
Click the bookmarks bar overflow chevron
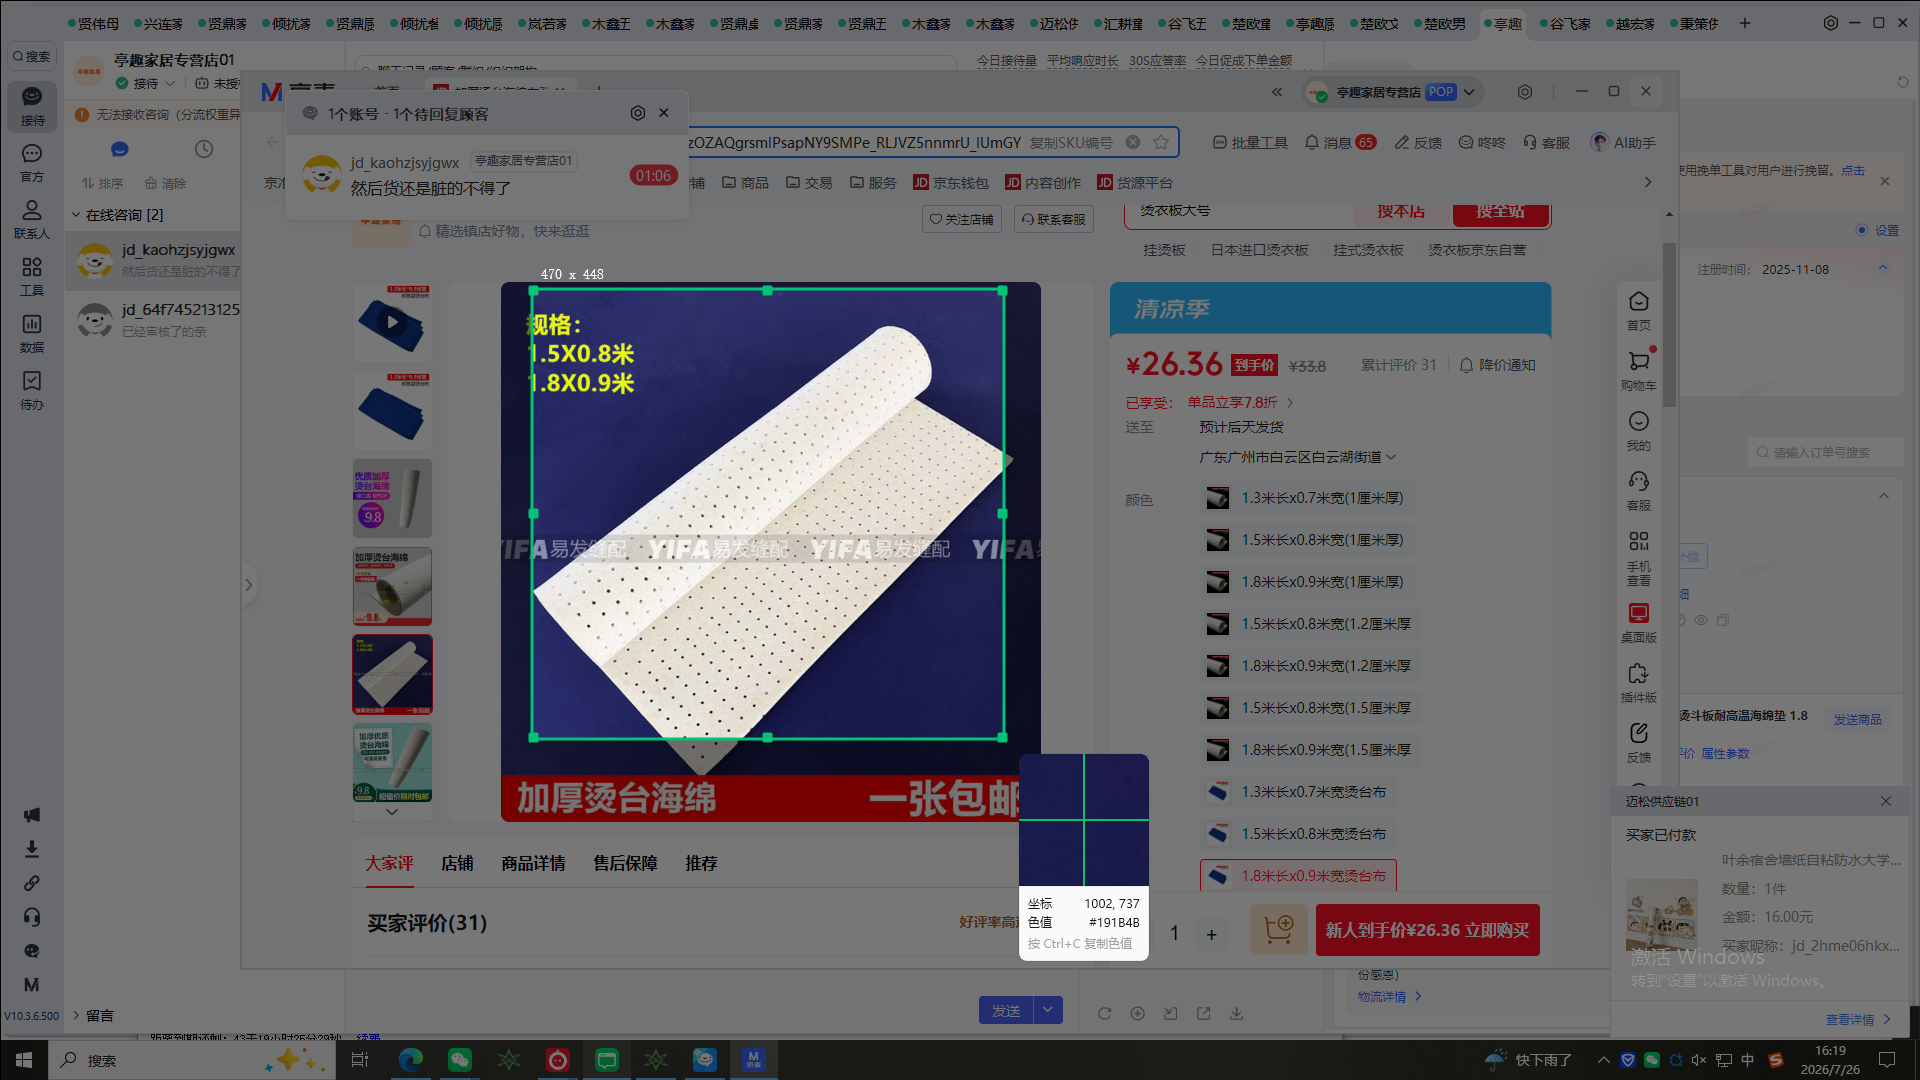click(x=1648, y=182)
